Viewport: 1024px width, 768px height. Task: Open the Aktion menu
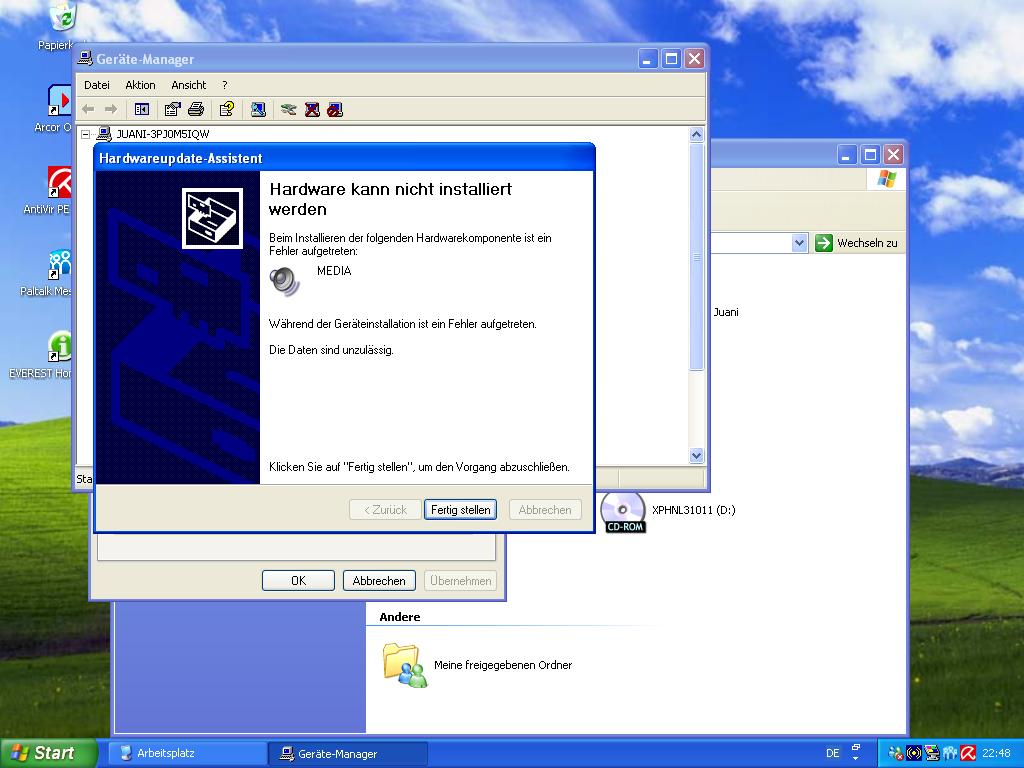click(140, 85)
